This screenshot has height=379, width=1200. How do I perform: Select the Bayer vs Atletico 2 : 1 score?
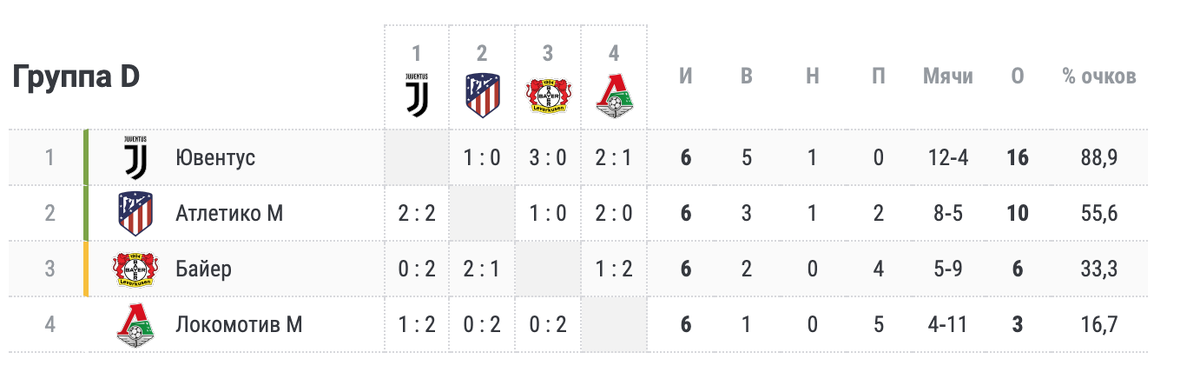pos(481,269)
